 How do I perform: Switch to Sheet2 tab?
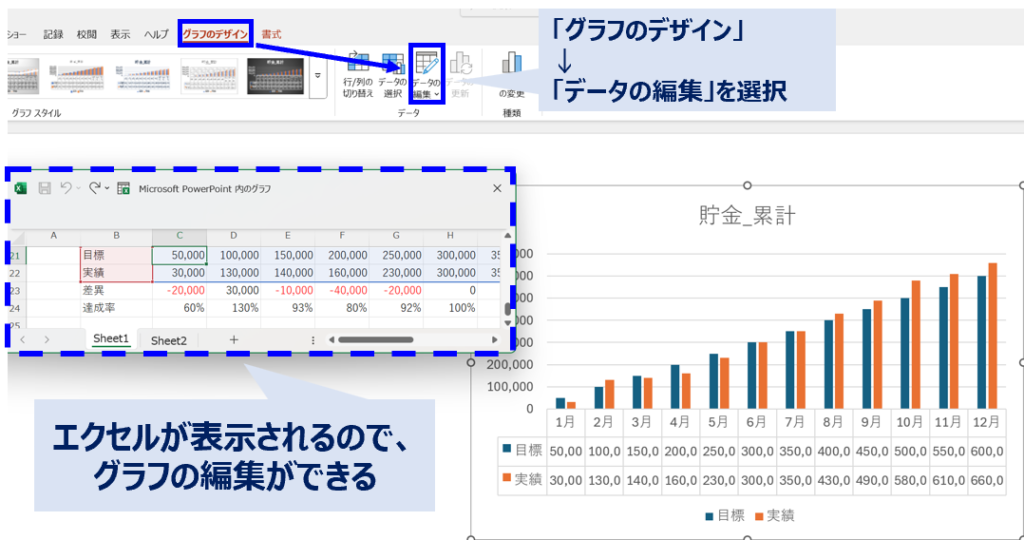coord(168,340)
